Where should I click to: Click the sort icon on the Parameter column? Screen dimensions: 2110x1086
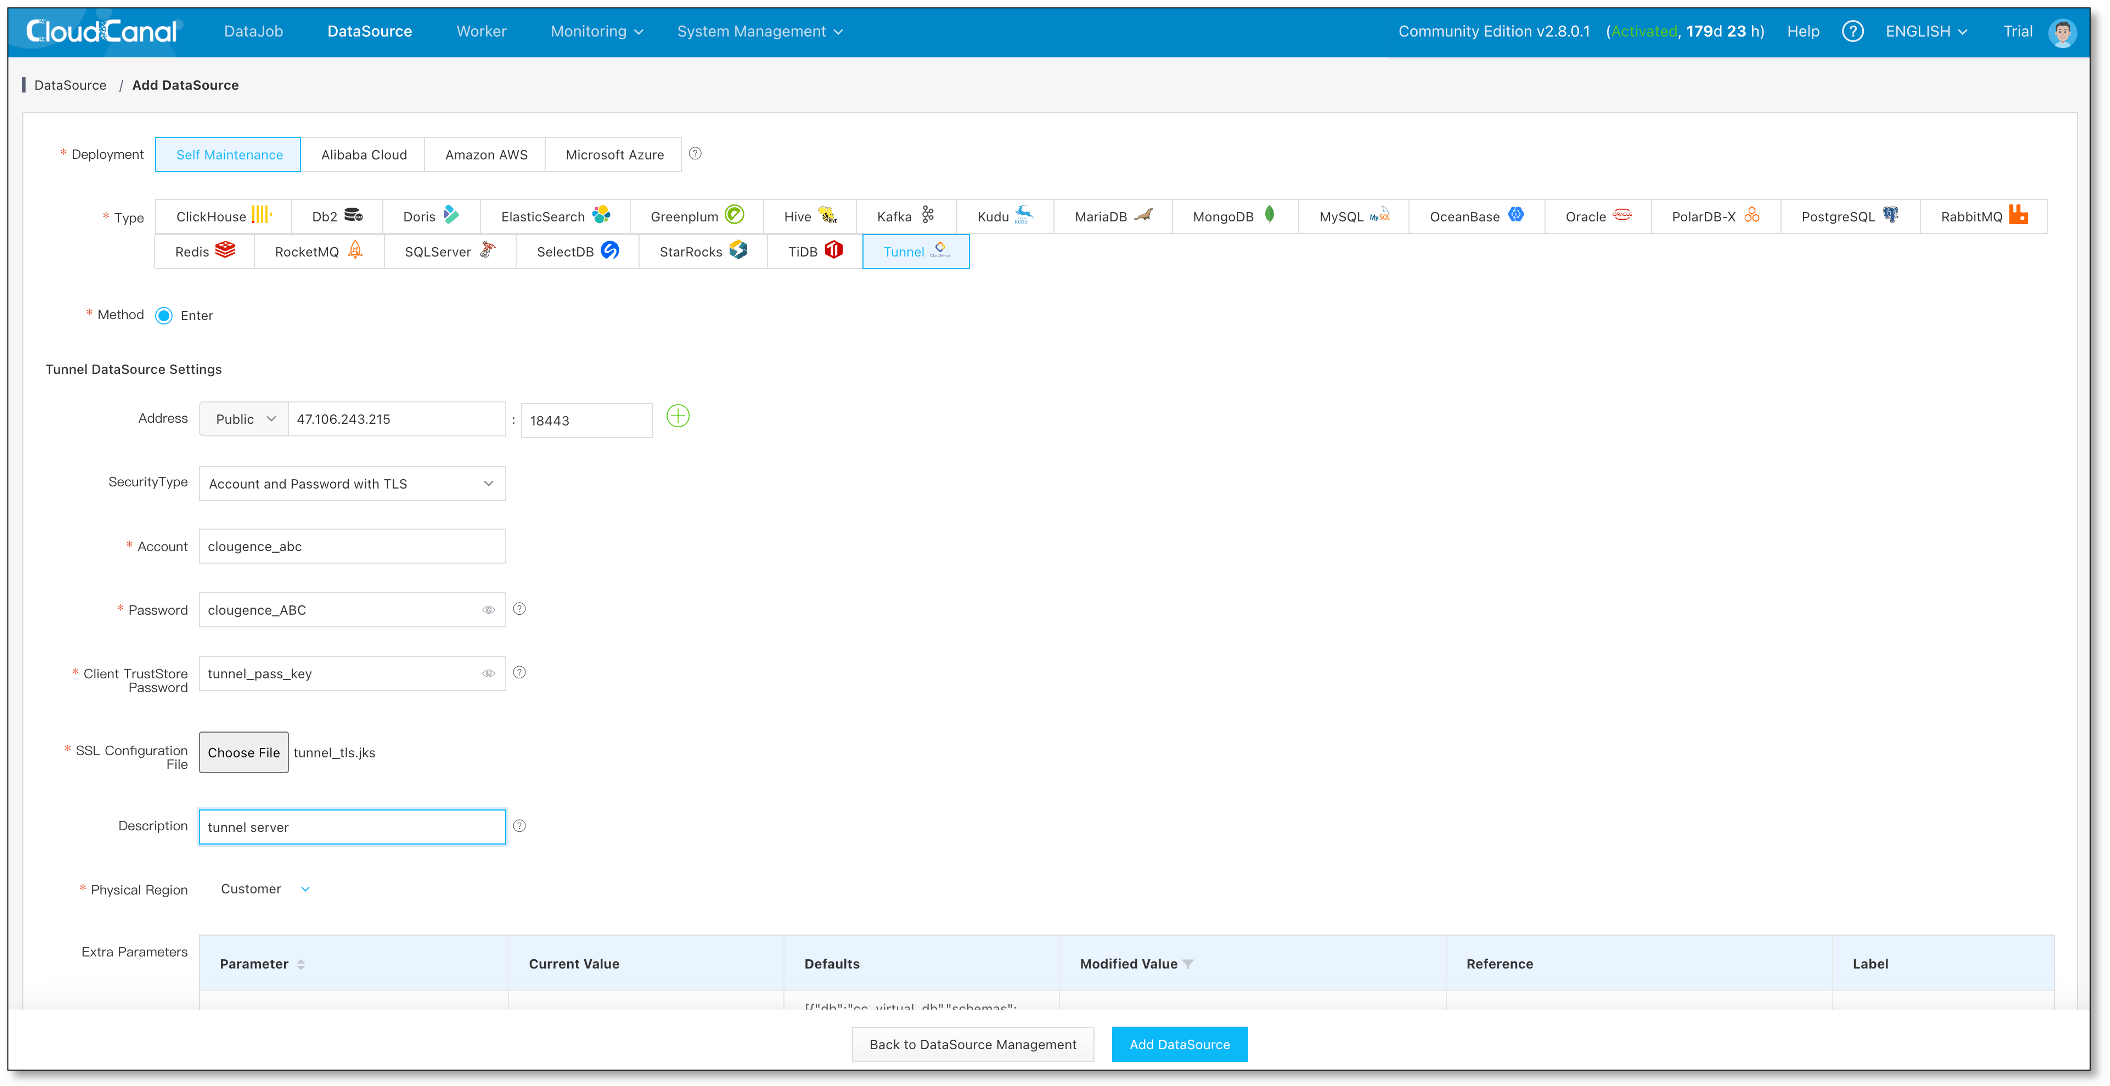301,964
